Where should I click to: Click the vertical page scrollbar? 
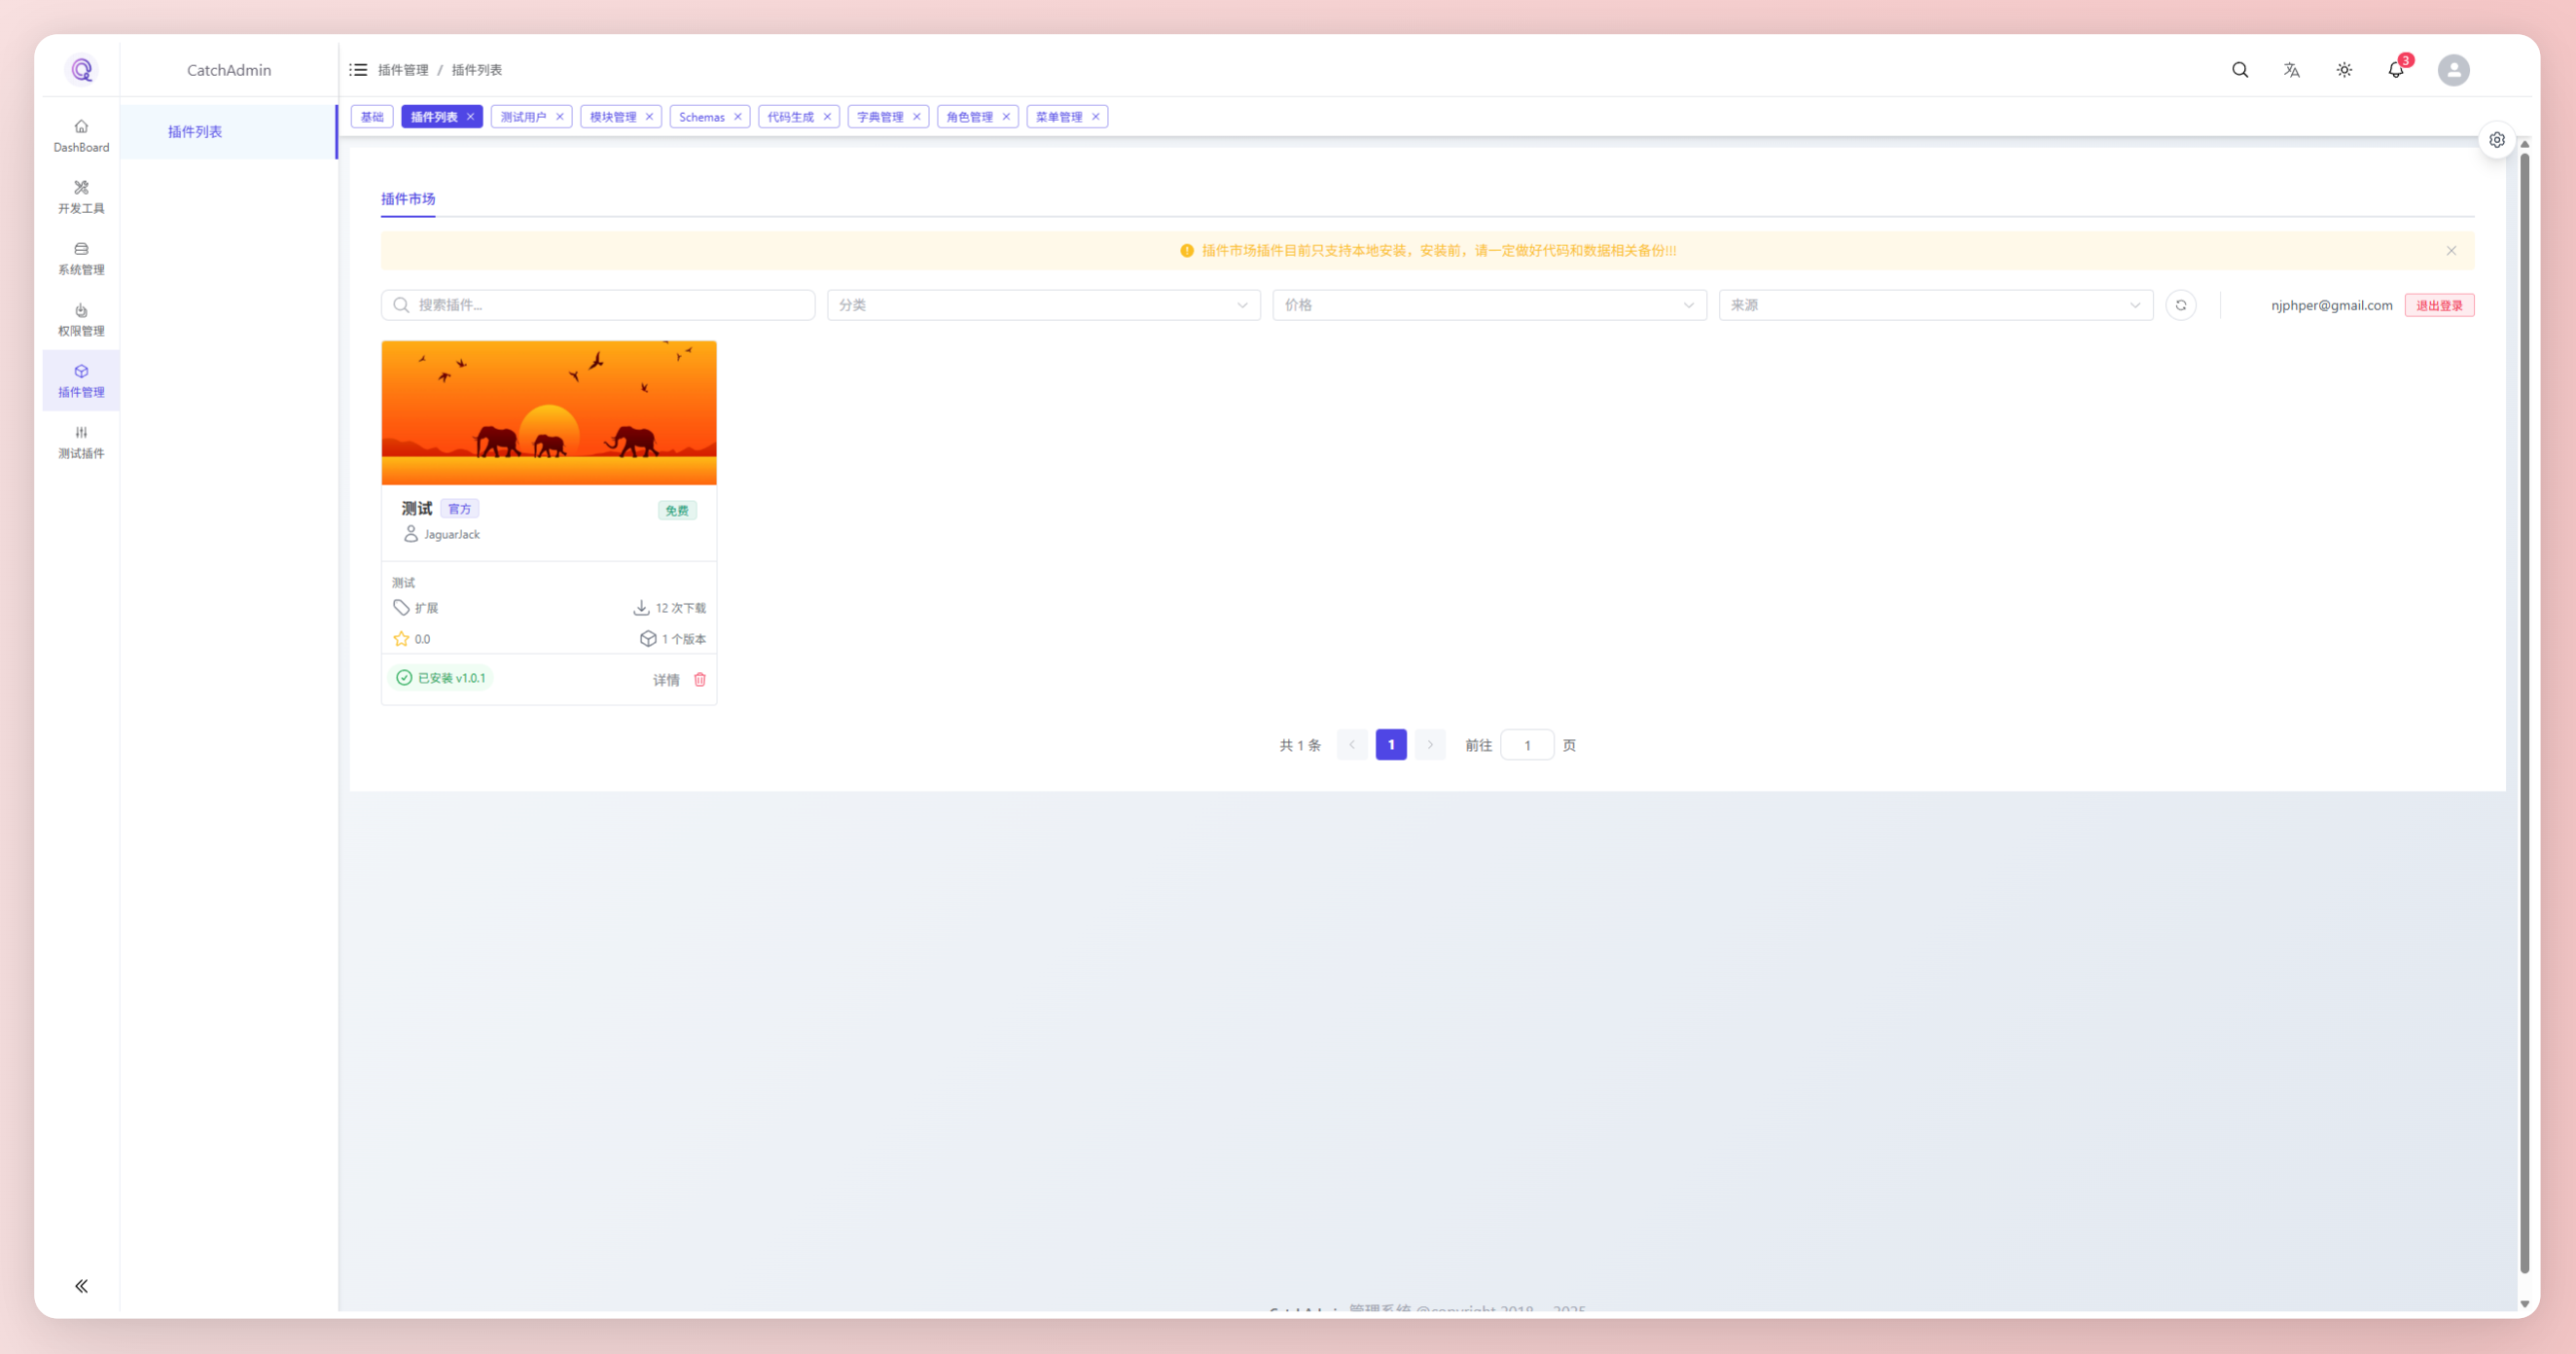[x=2524, y=700]
